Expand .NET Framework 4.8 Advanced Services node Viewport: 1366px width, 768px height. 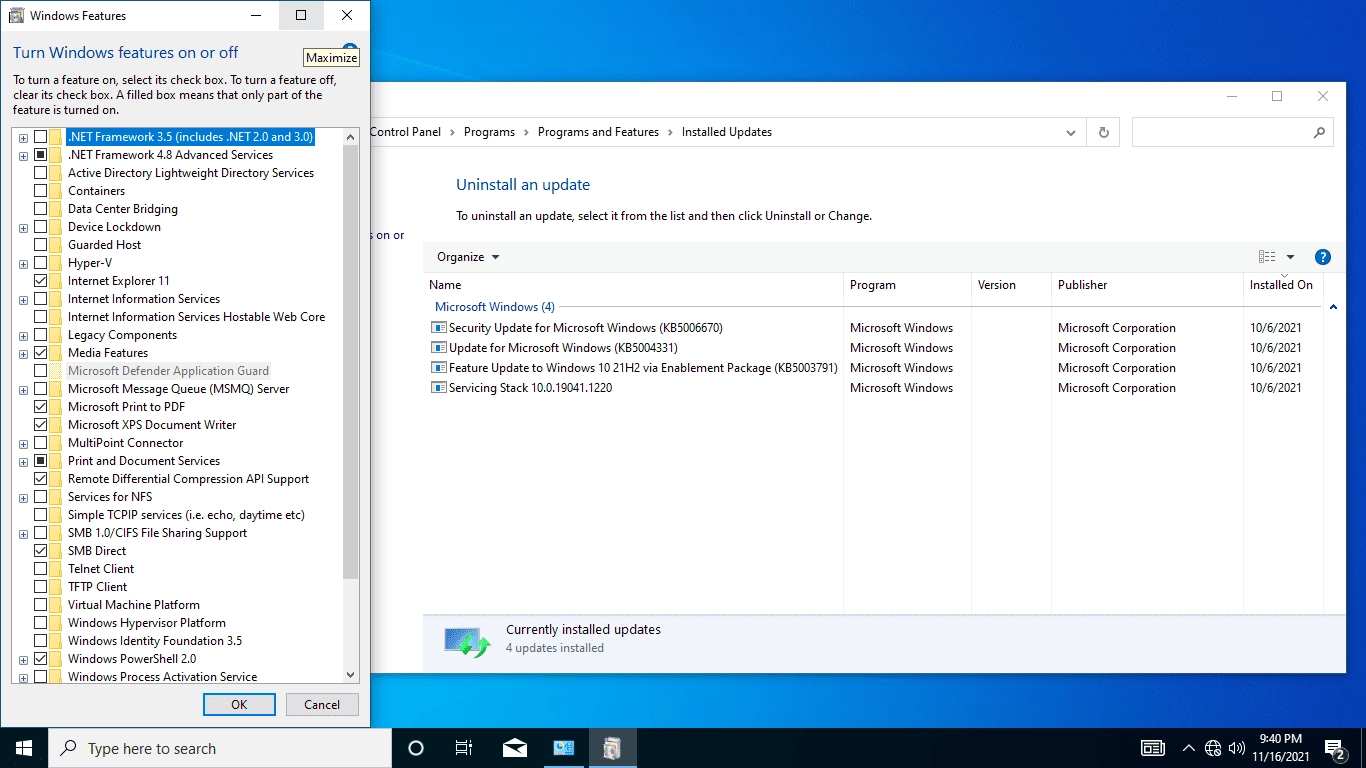[23, 155]
